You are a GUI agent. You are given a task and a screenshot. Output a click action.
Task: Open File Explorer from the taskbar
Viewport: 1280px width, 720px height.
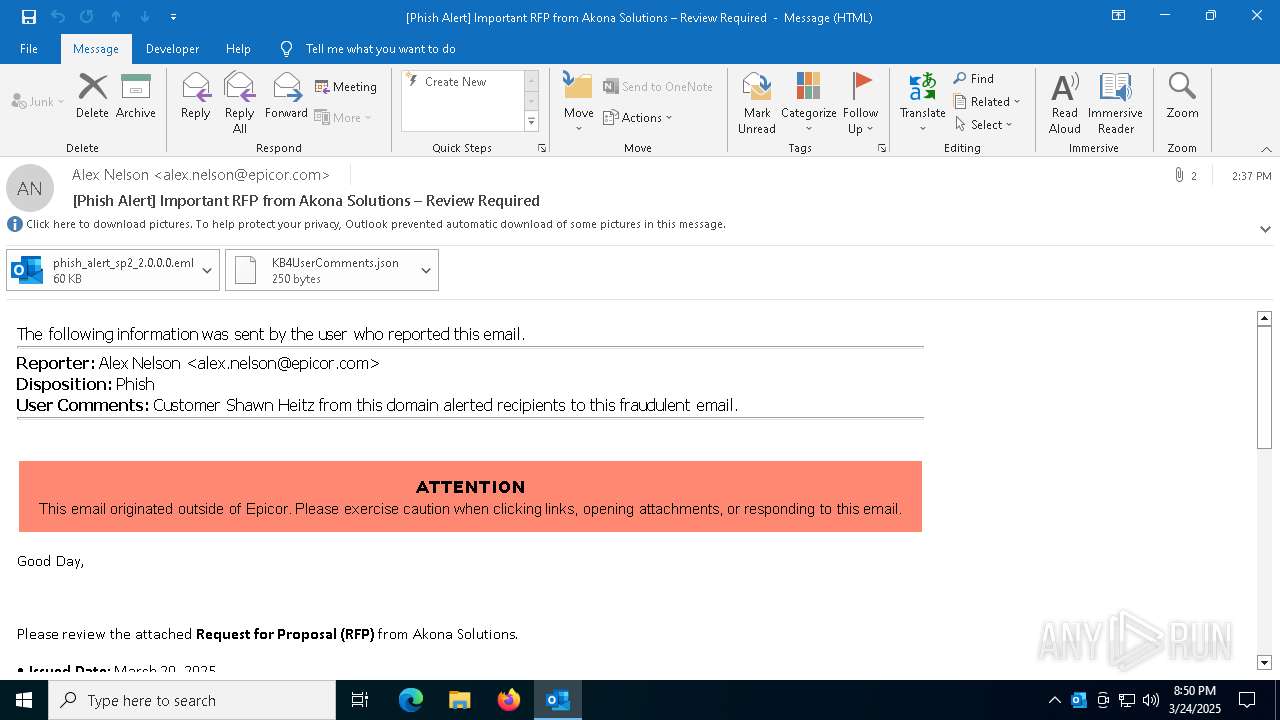pyautogui.click(x=459, y=700)
